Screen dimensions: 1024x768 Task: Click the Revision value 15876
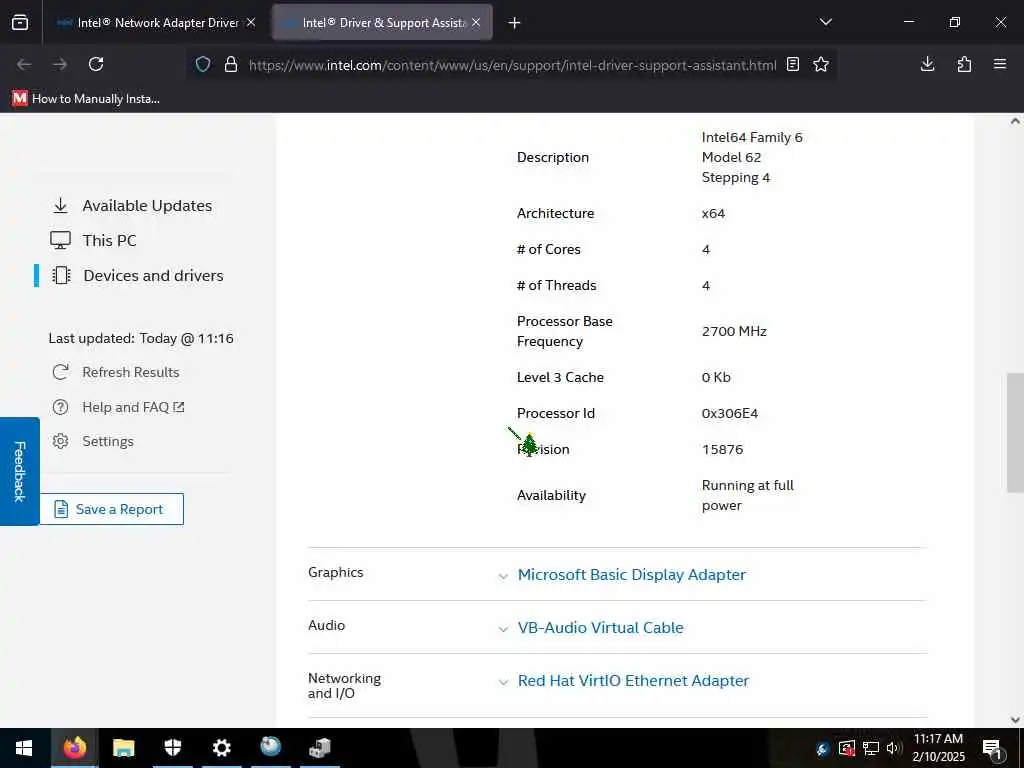pos(722,449)
